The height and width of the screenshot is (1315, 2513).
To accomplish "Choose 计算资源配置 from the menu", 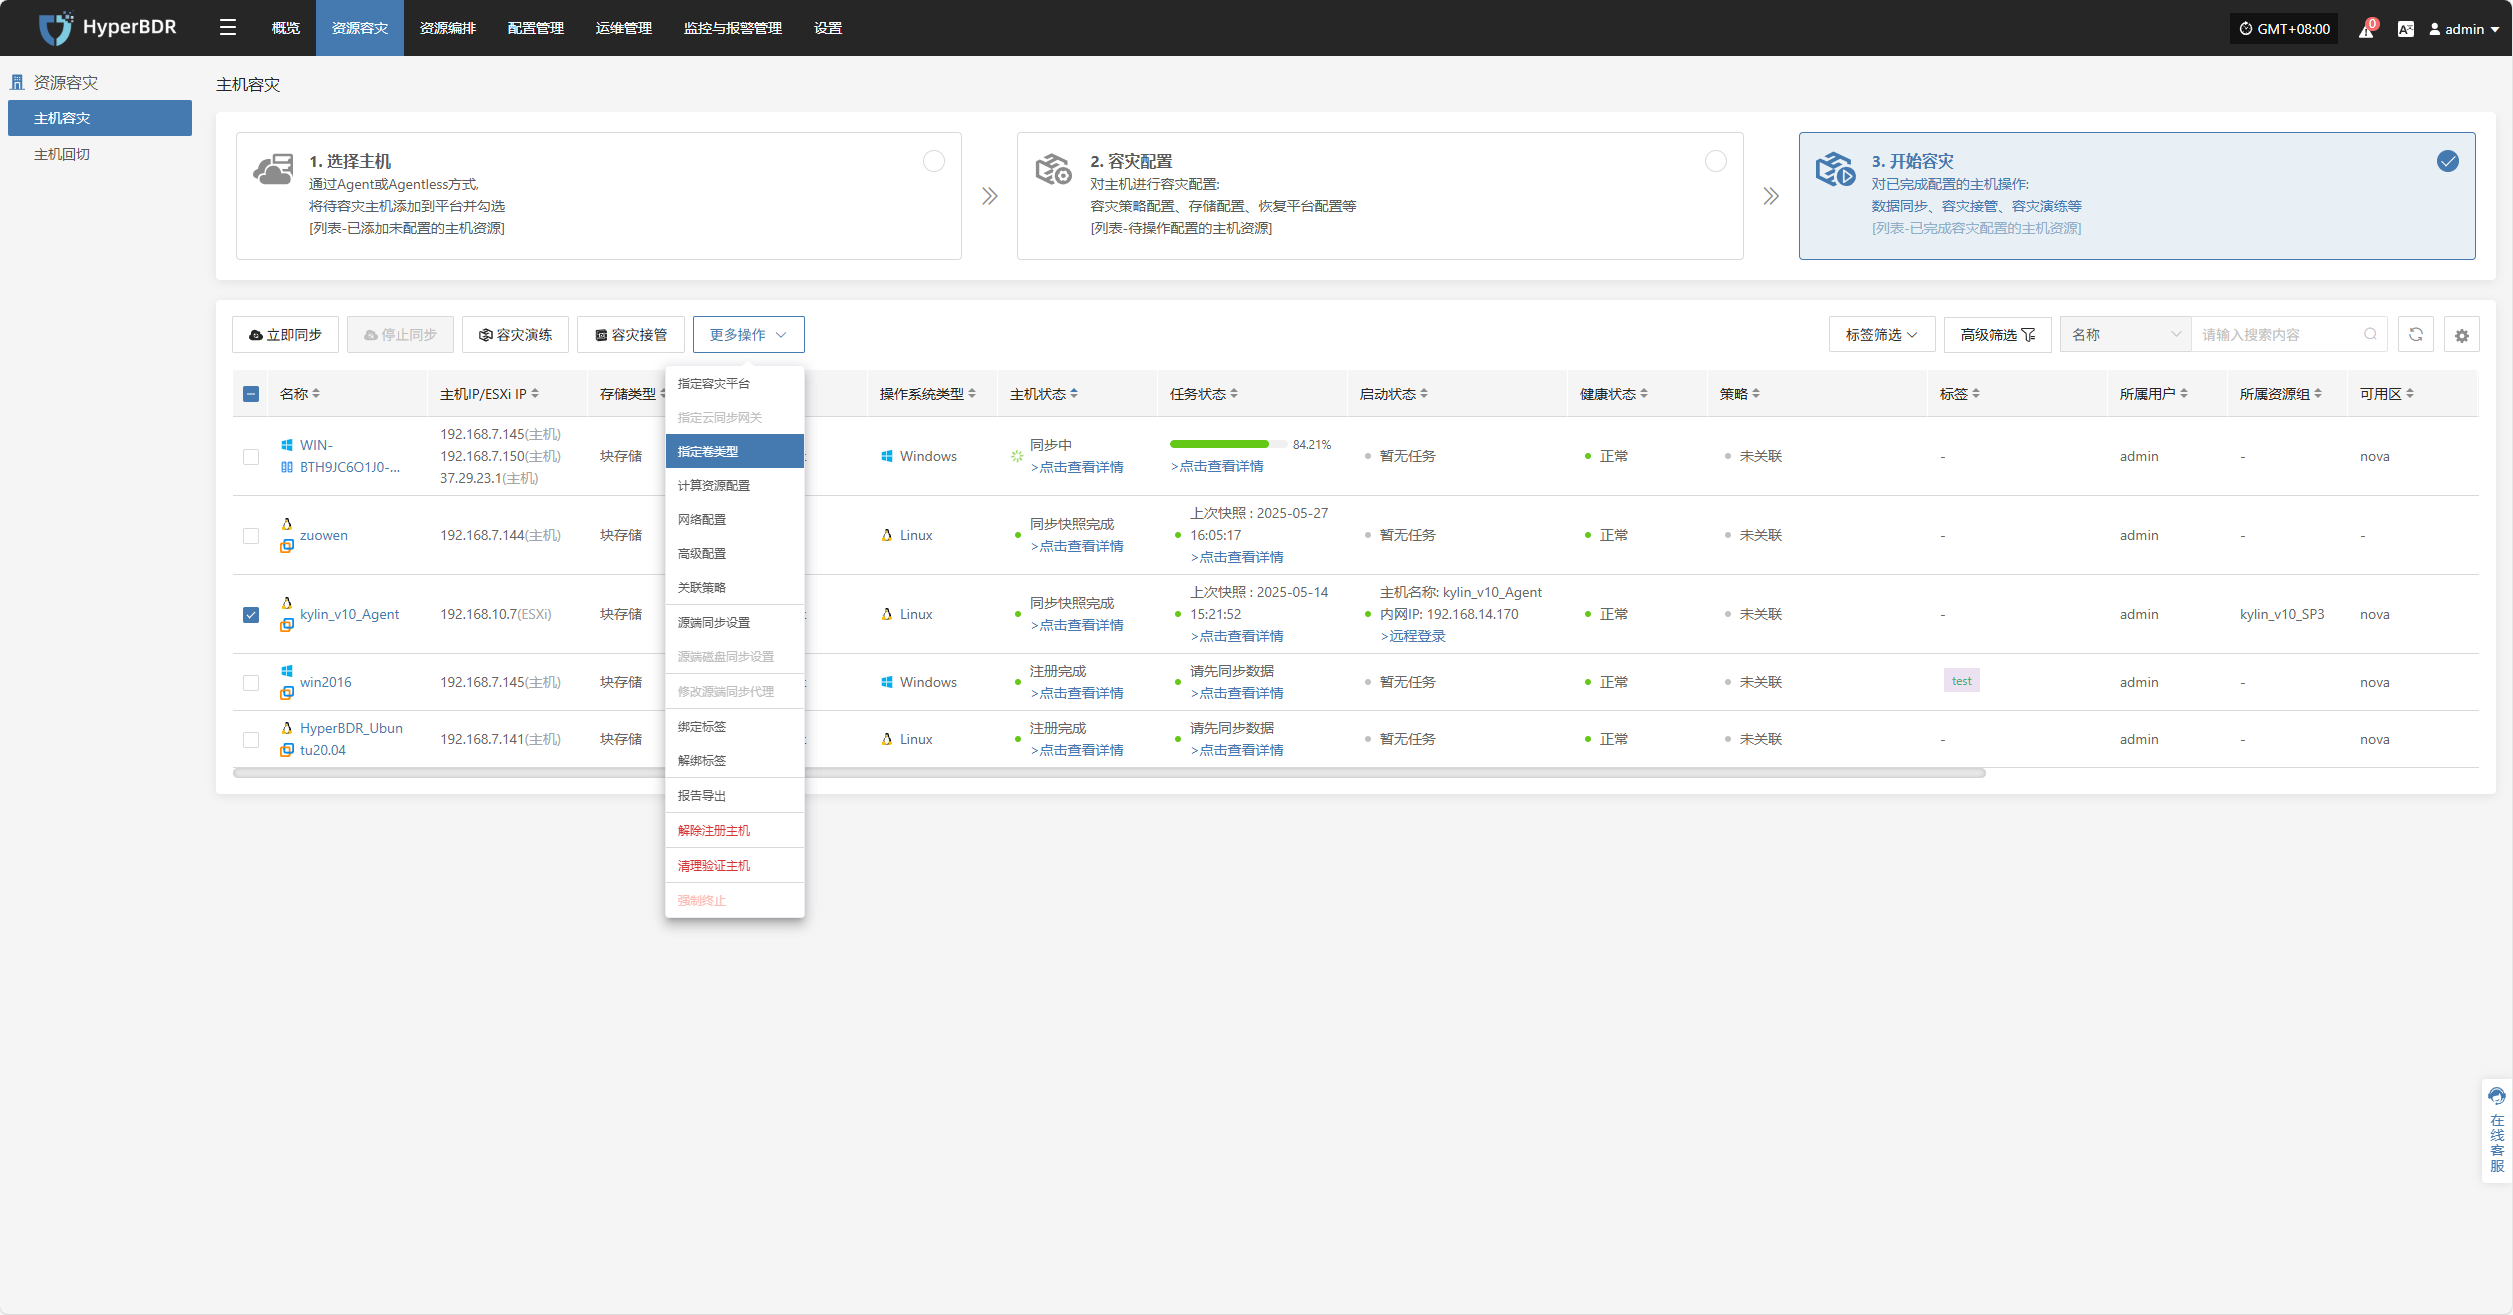I will [734, 485].
